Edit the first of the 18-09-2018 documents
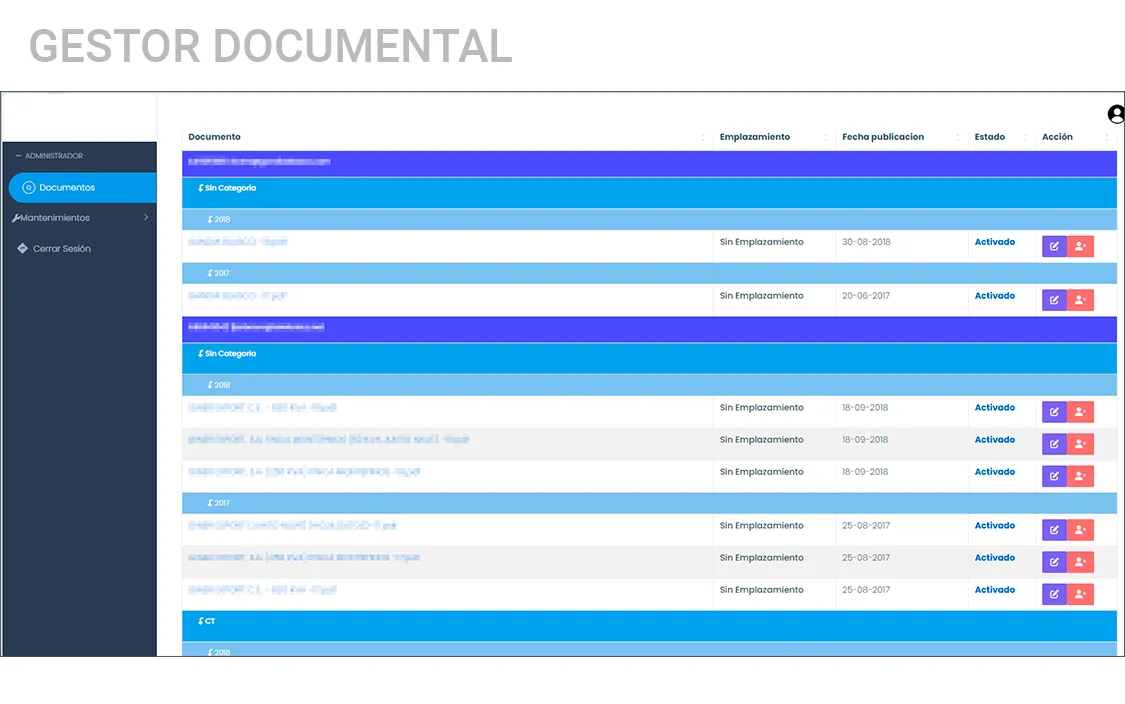The image size is (1125, 704). point(1054,412)
